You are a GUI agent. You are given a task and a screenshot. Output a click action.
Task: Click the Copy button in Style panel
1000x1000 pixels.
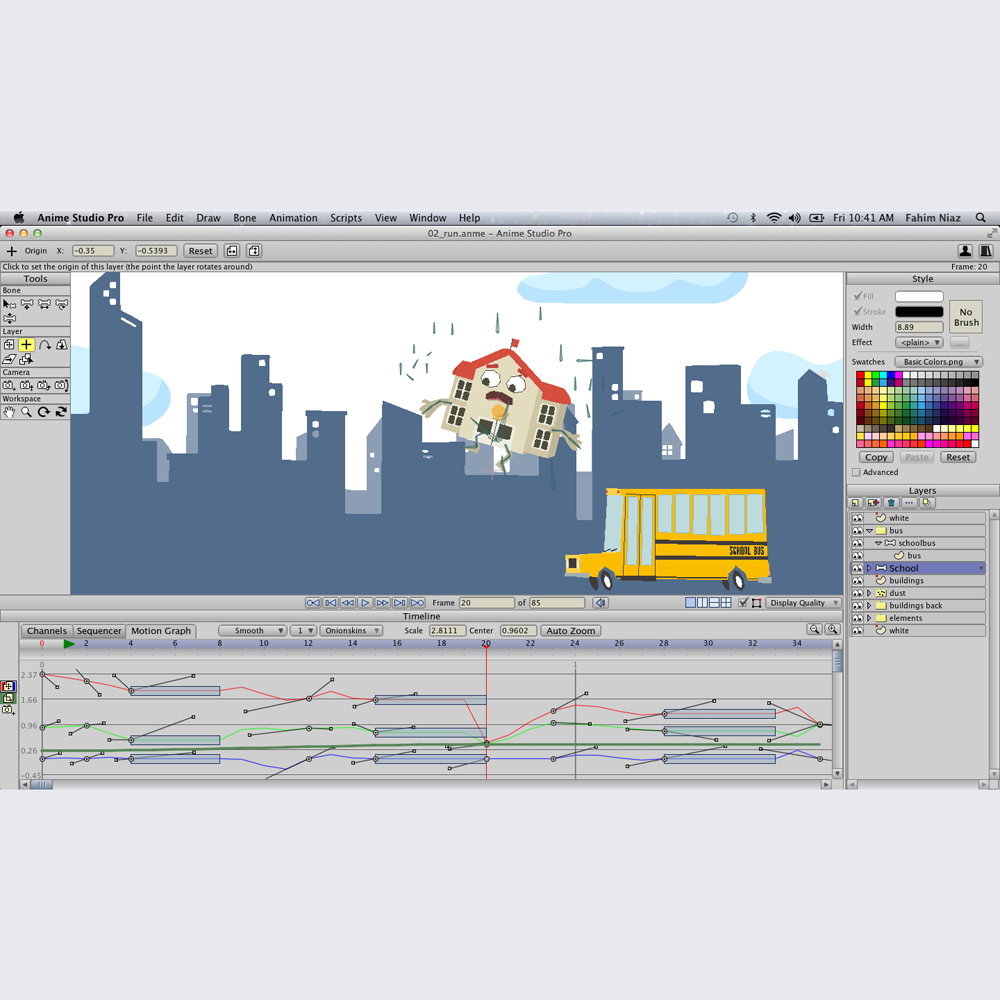coord(876,457)
